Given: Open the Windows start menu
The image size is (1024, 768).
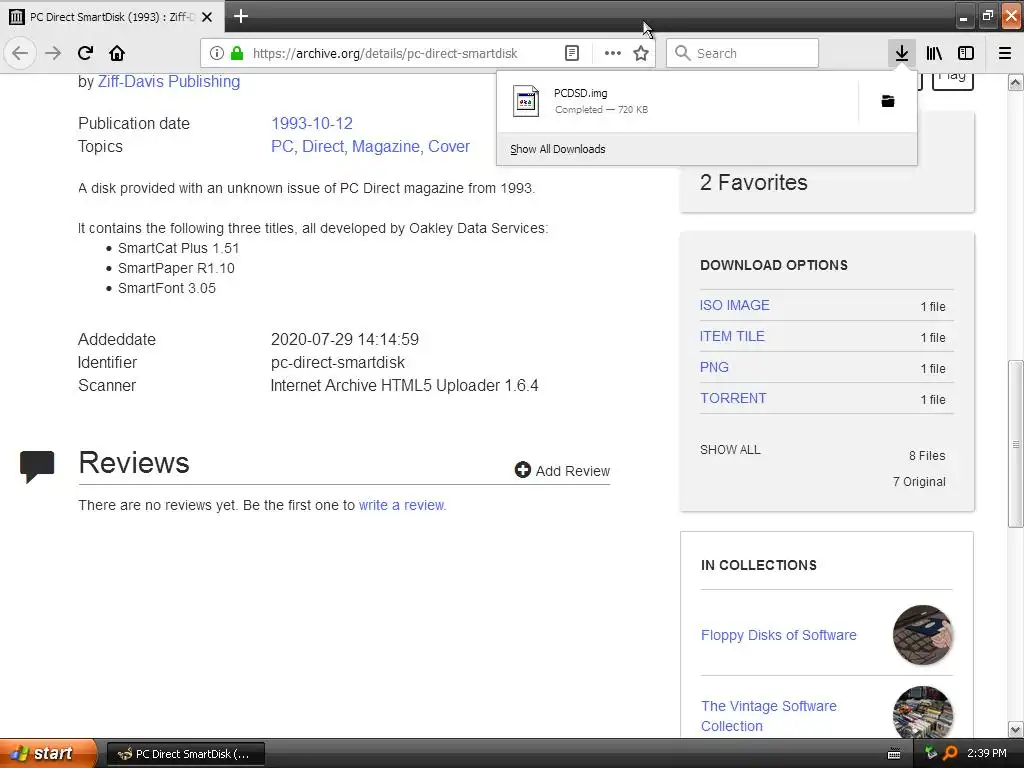Looking at the screenshot, I should (x=48, y=753).
